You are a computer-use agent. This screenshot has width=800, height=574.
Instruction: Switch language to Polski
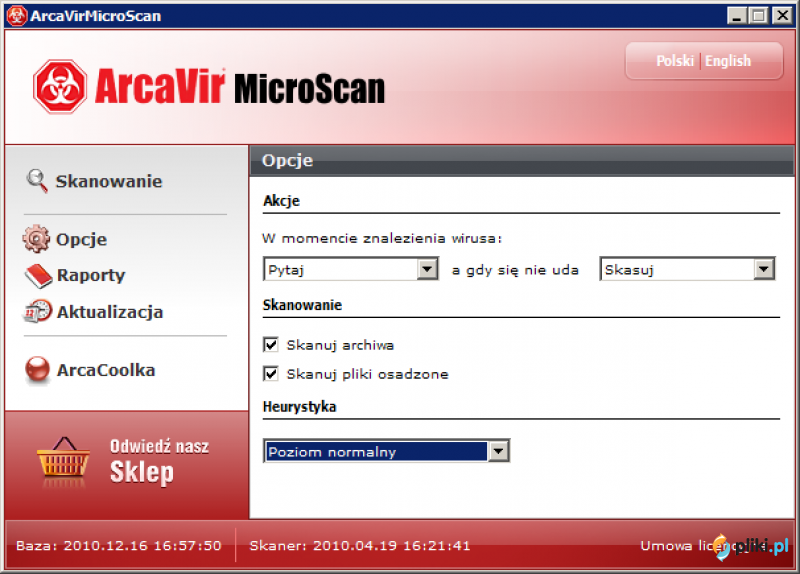(x=675, y=61)
